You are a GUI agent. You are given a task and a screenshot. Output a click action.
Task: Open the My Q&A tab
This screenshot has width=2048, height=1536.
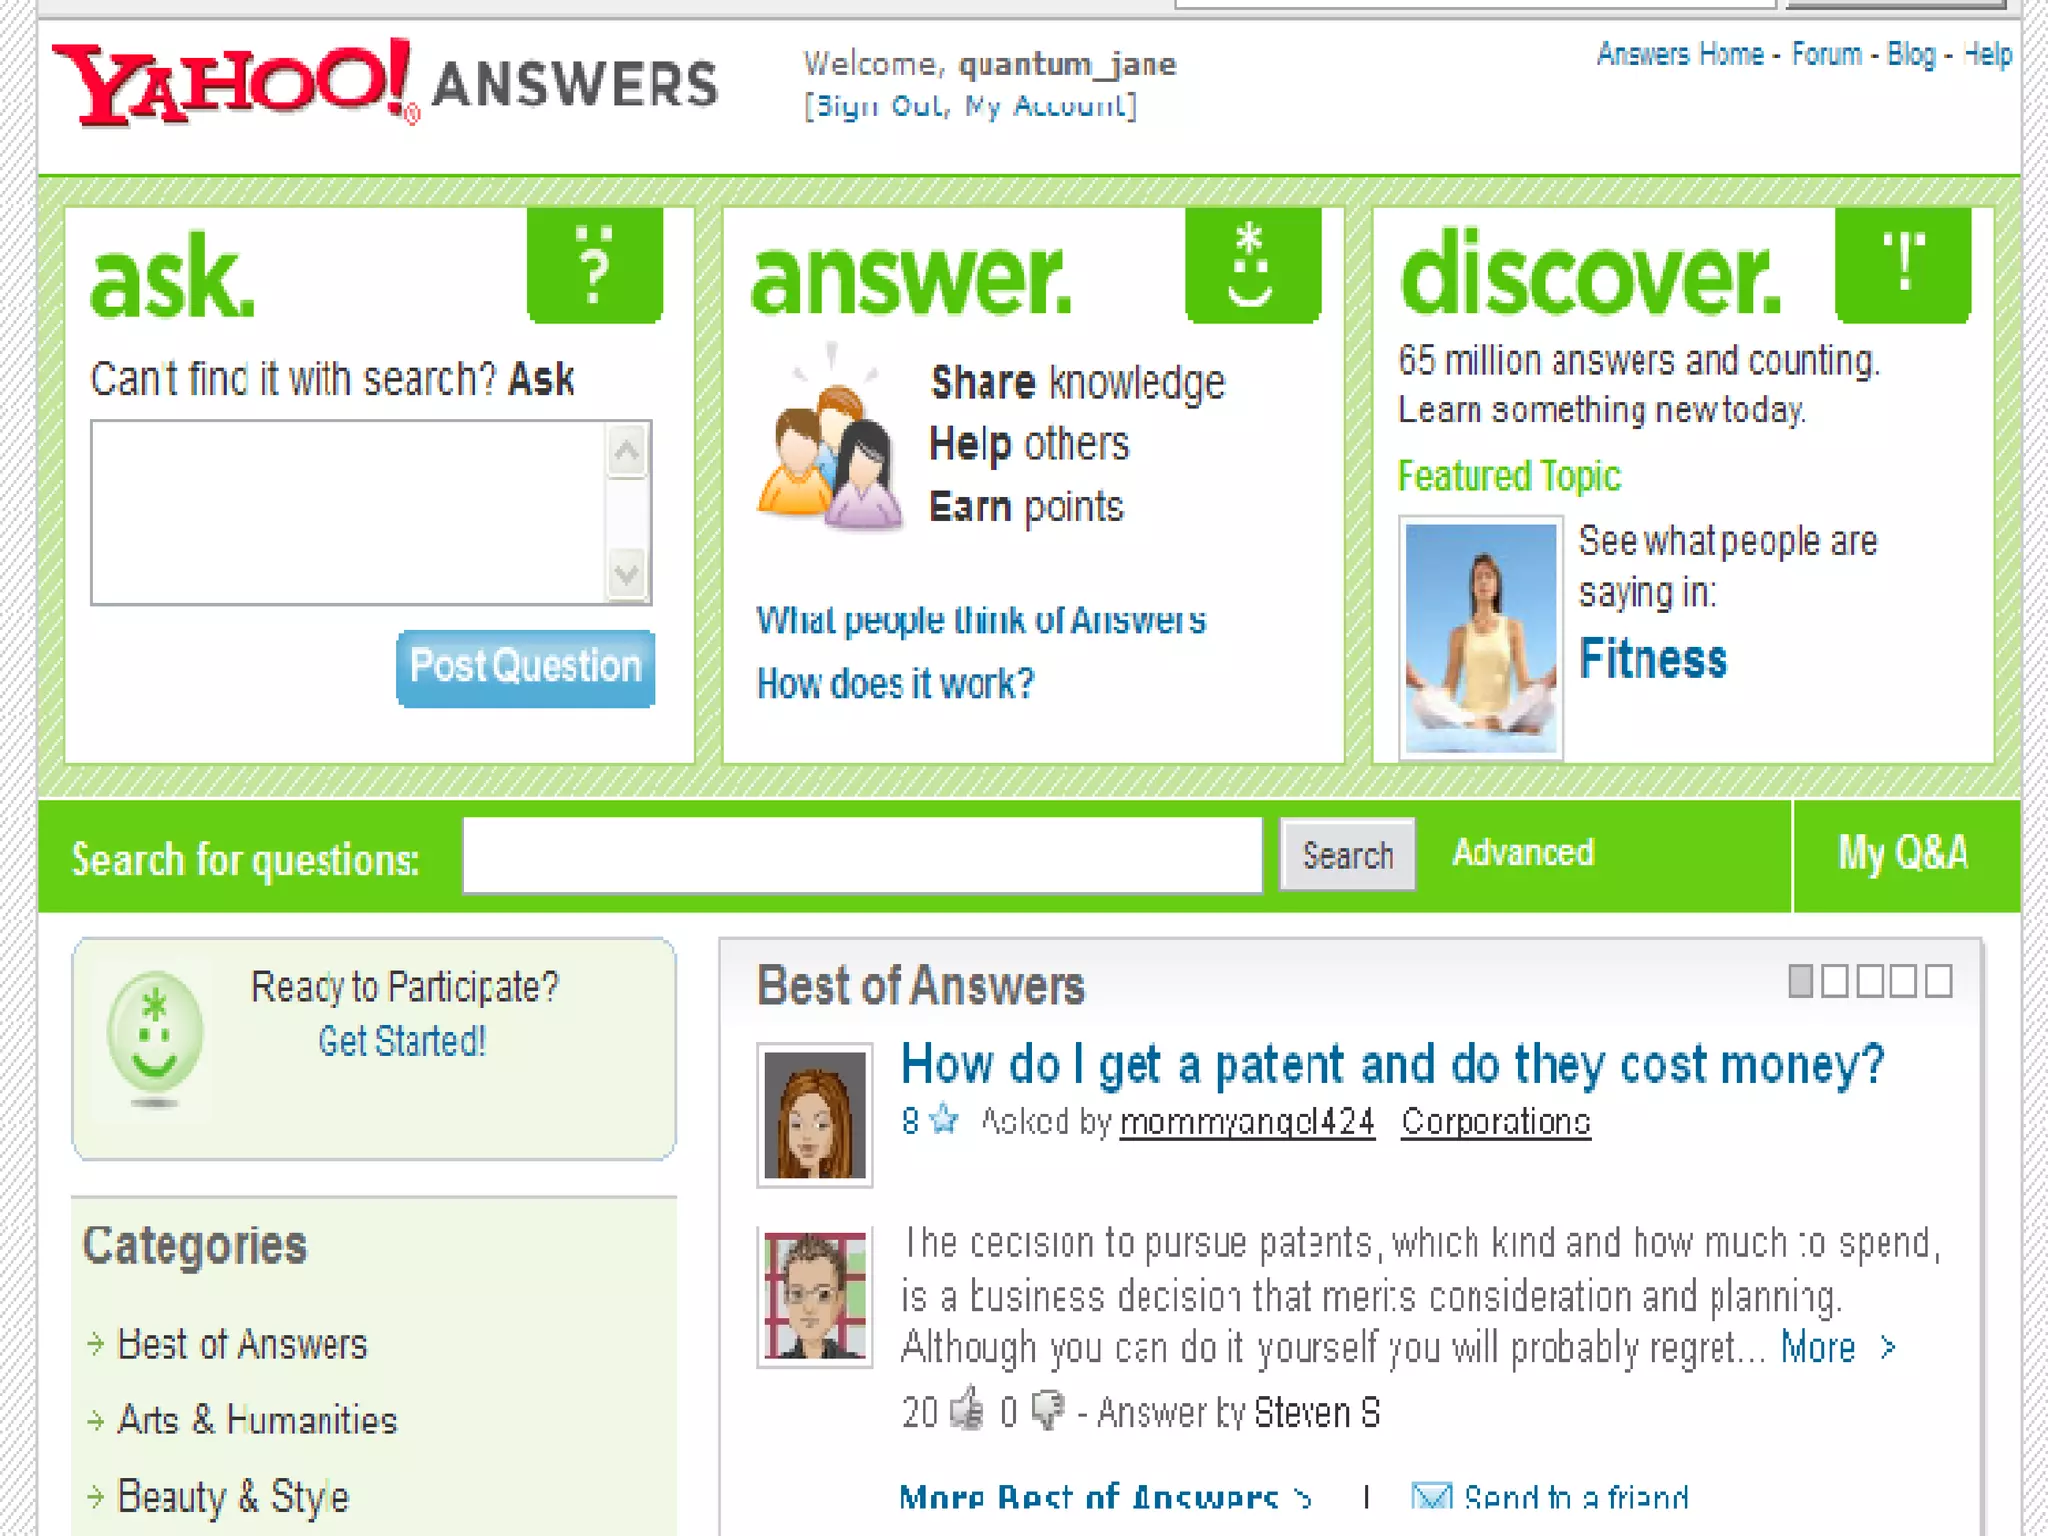click(1904, 854)
